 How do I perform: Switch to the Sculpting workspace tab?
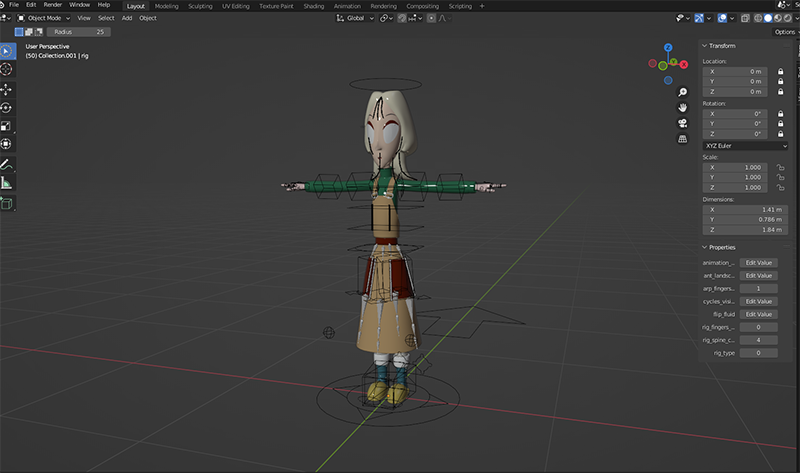point(200,5)
